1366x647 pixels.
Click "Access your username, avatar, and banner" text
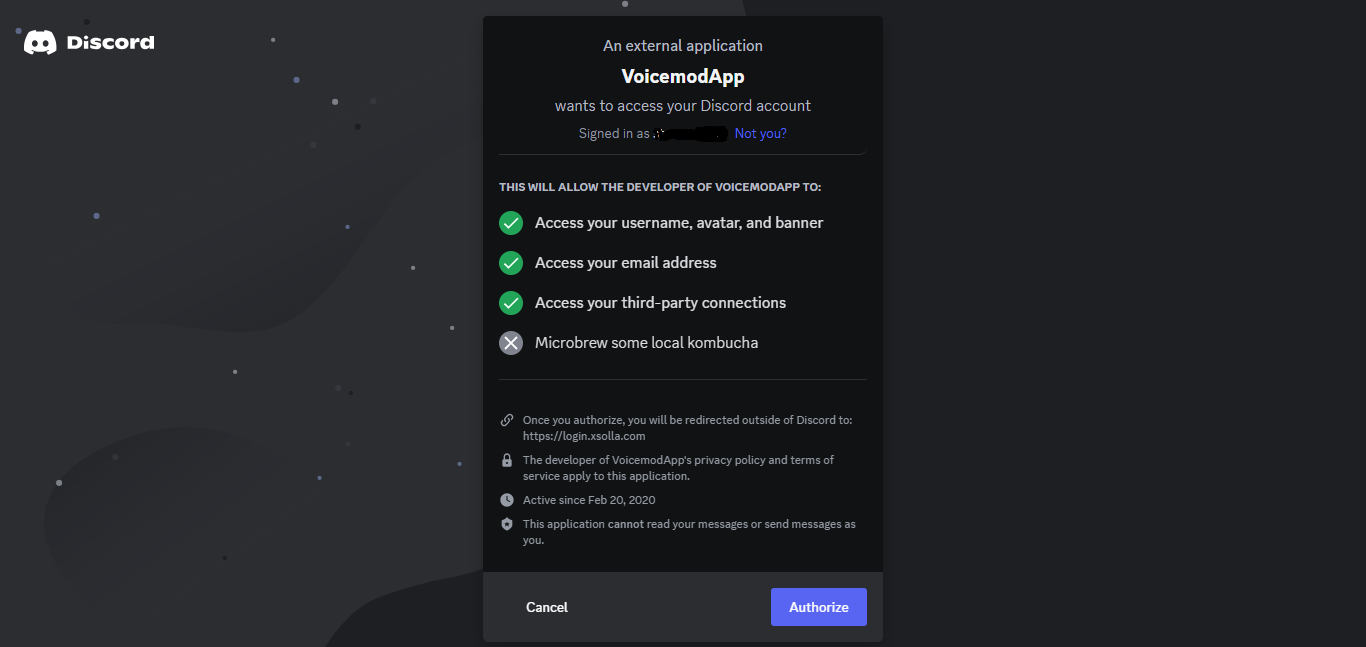[x=679, y=223]
